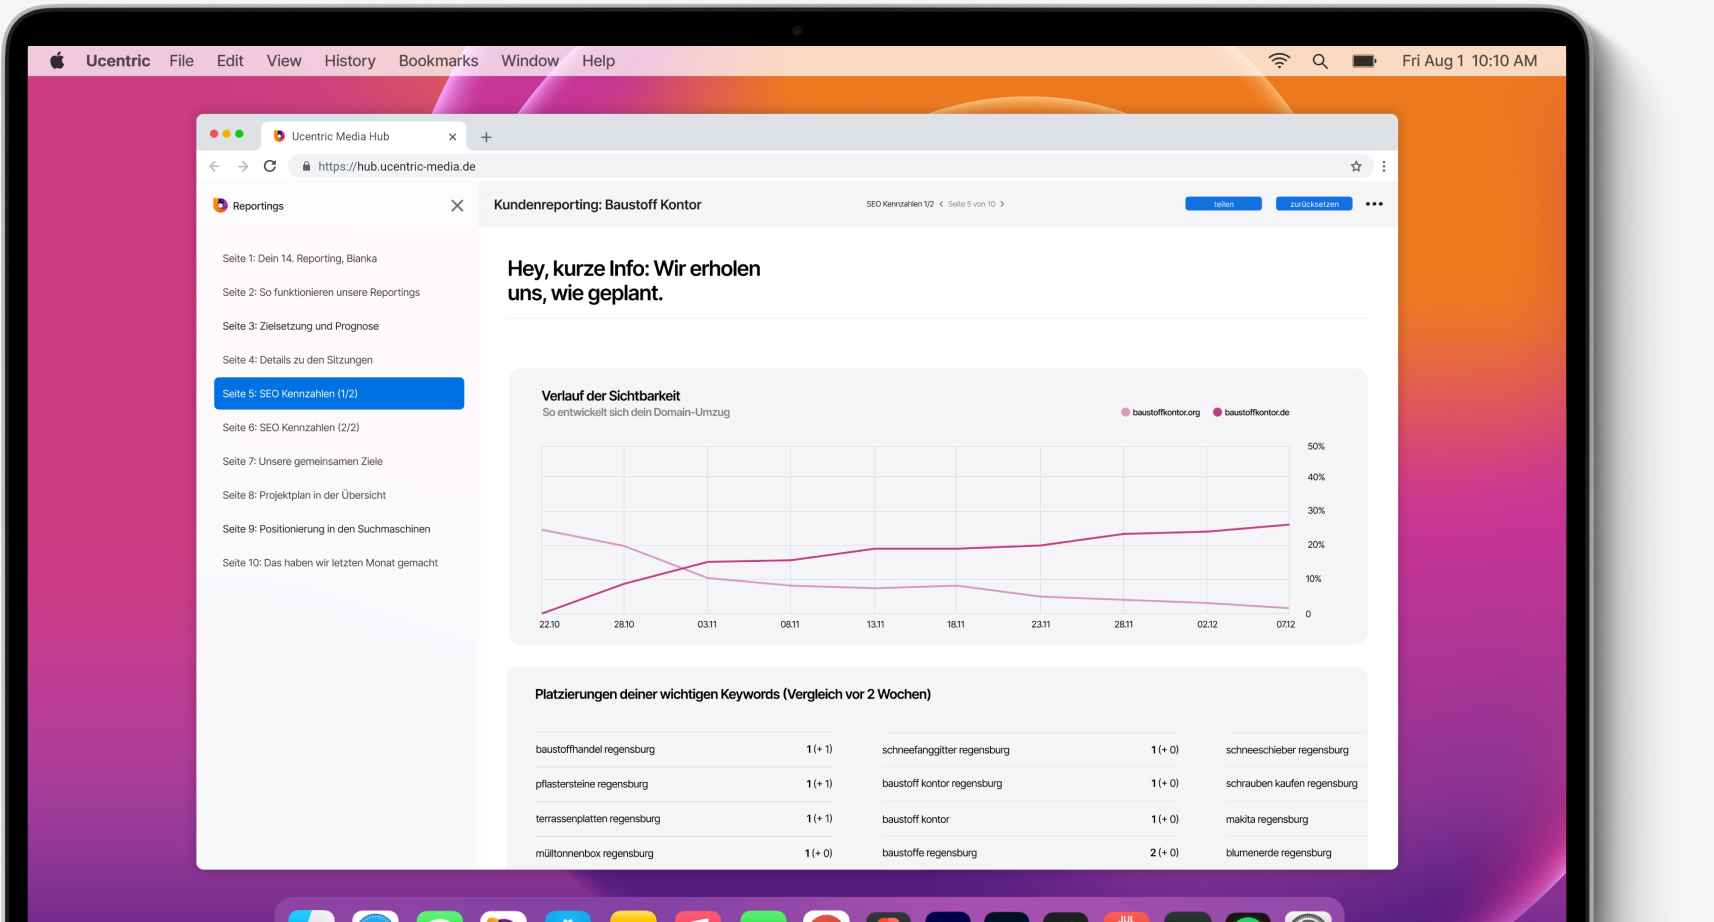Close the Reportings sidebar with the X
This screenshot has height=922, width=1714.
[457, 206]
